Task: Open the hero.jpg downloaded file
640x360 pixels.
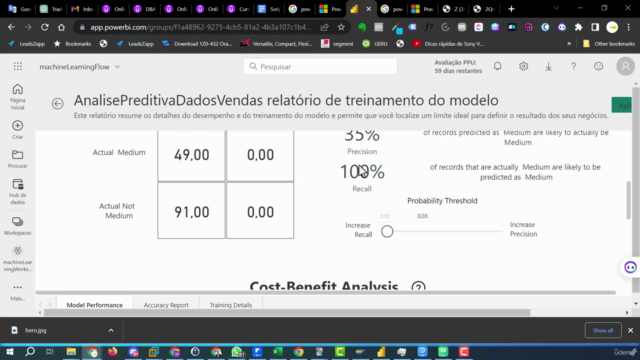Action: tap(36, 330)
